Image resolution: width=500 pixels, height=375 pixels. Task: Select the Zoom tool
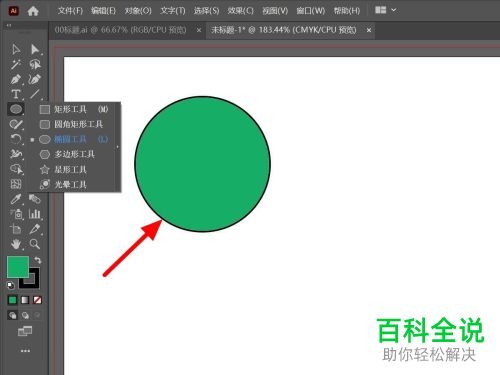[35, 244]
